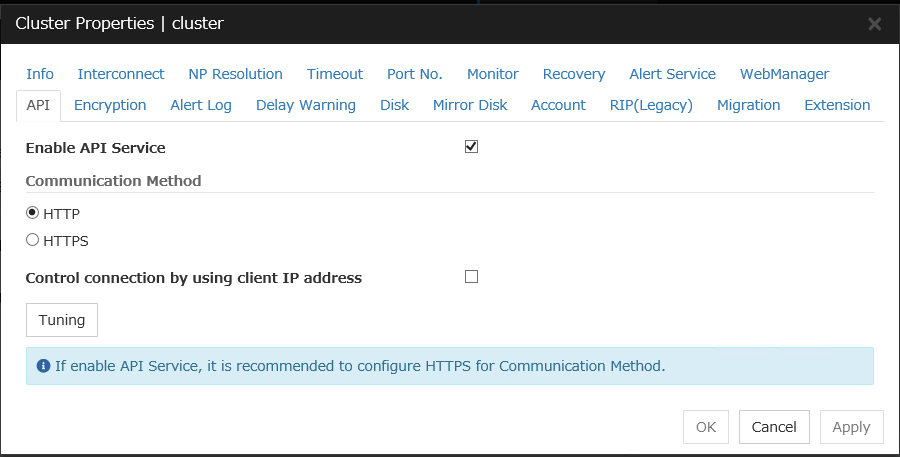
Task: Enable control connection by client IP address
Action: (471, 277)
